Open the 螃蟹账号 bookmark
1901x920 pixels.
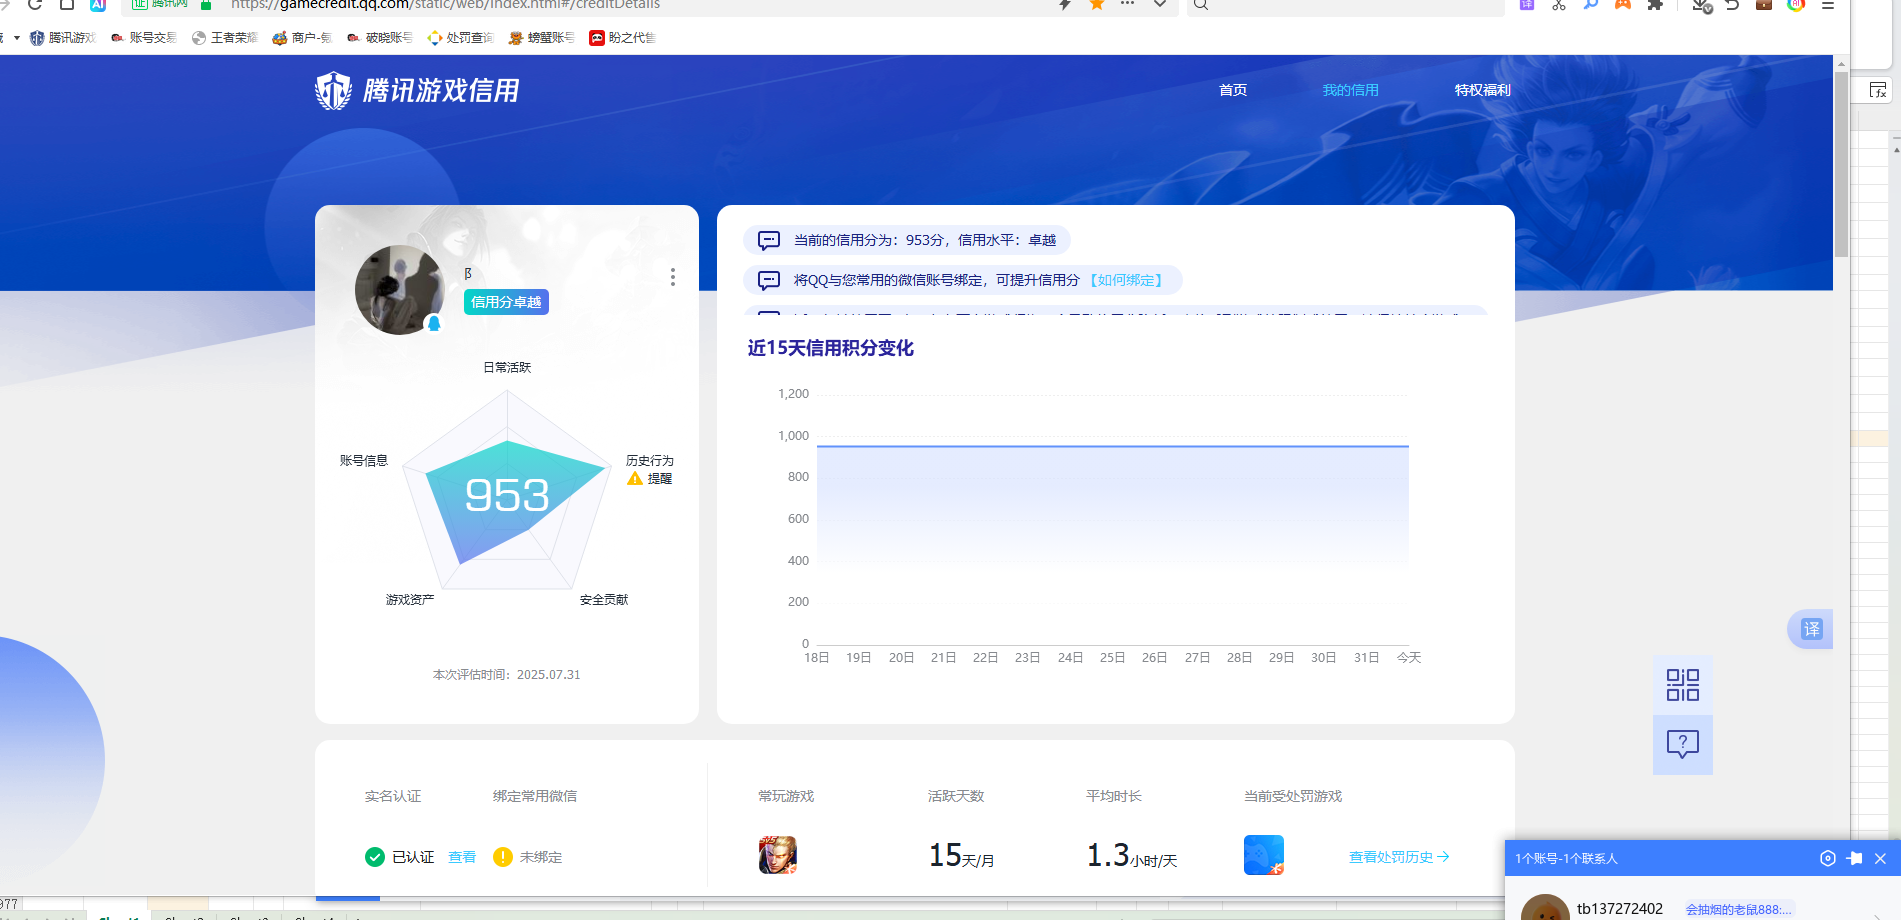[541, 38]
